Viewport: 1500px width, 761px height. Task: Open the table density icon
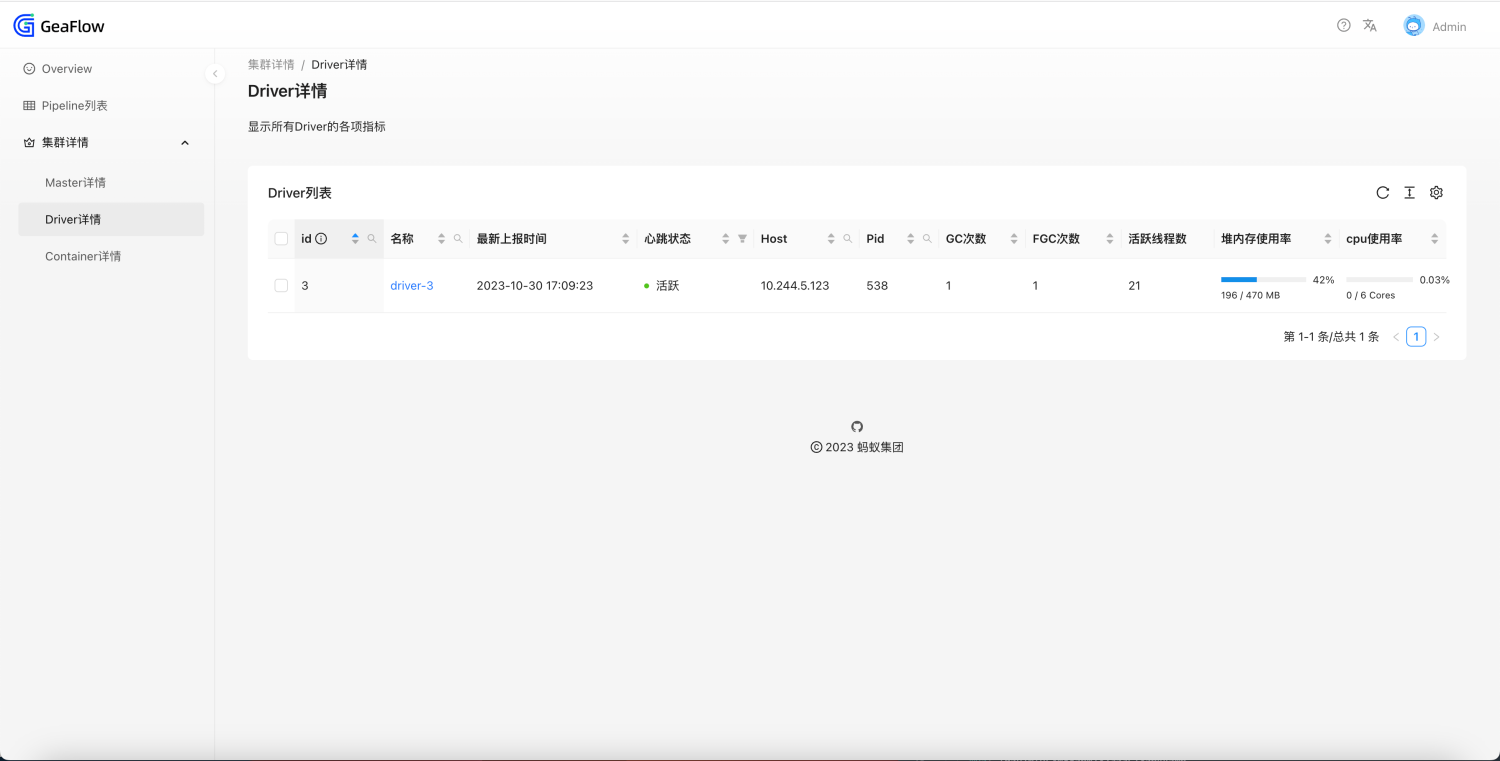1409,193
